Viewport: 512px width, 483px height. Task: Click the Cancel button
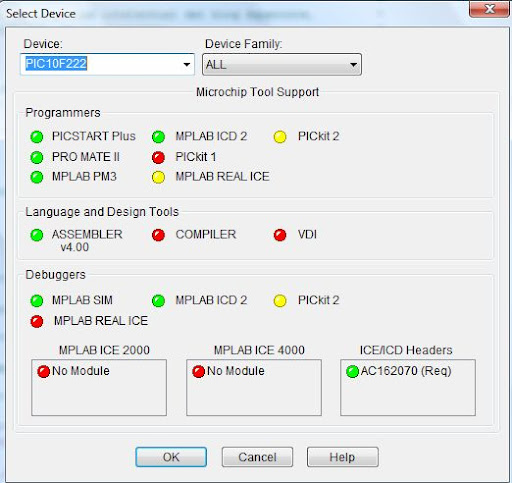click(x=257, y=457)
